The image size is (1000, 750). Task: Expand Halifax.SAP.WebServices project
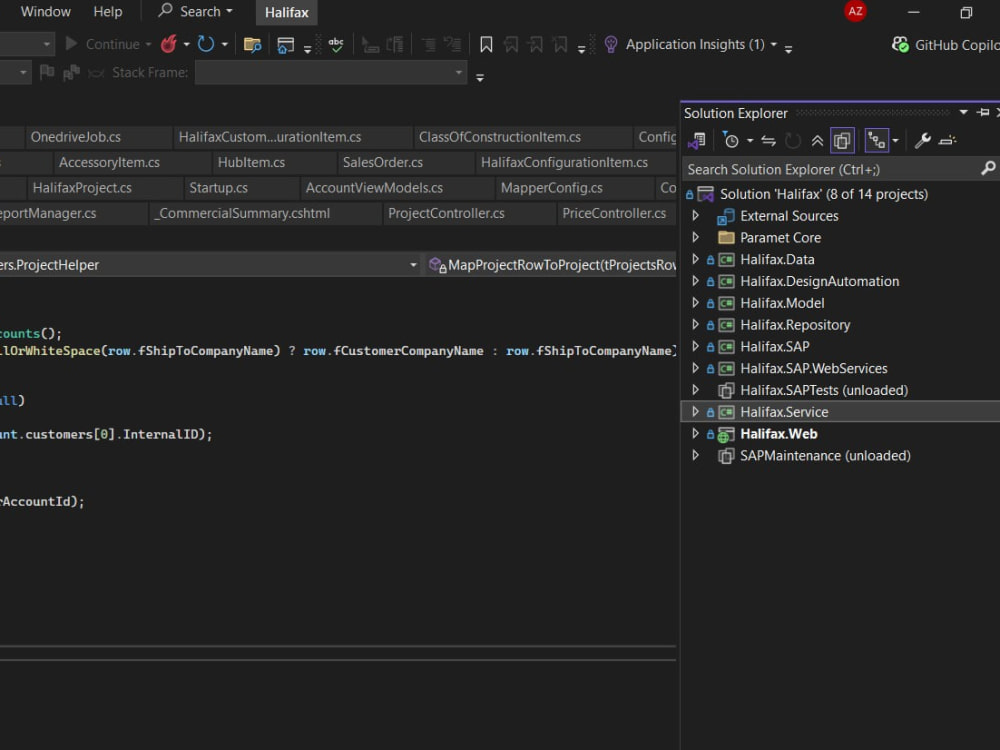pyautogui.click(x=696, y=368)
